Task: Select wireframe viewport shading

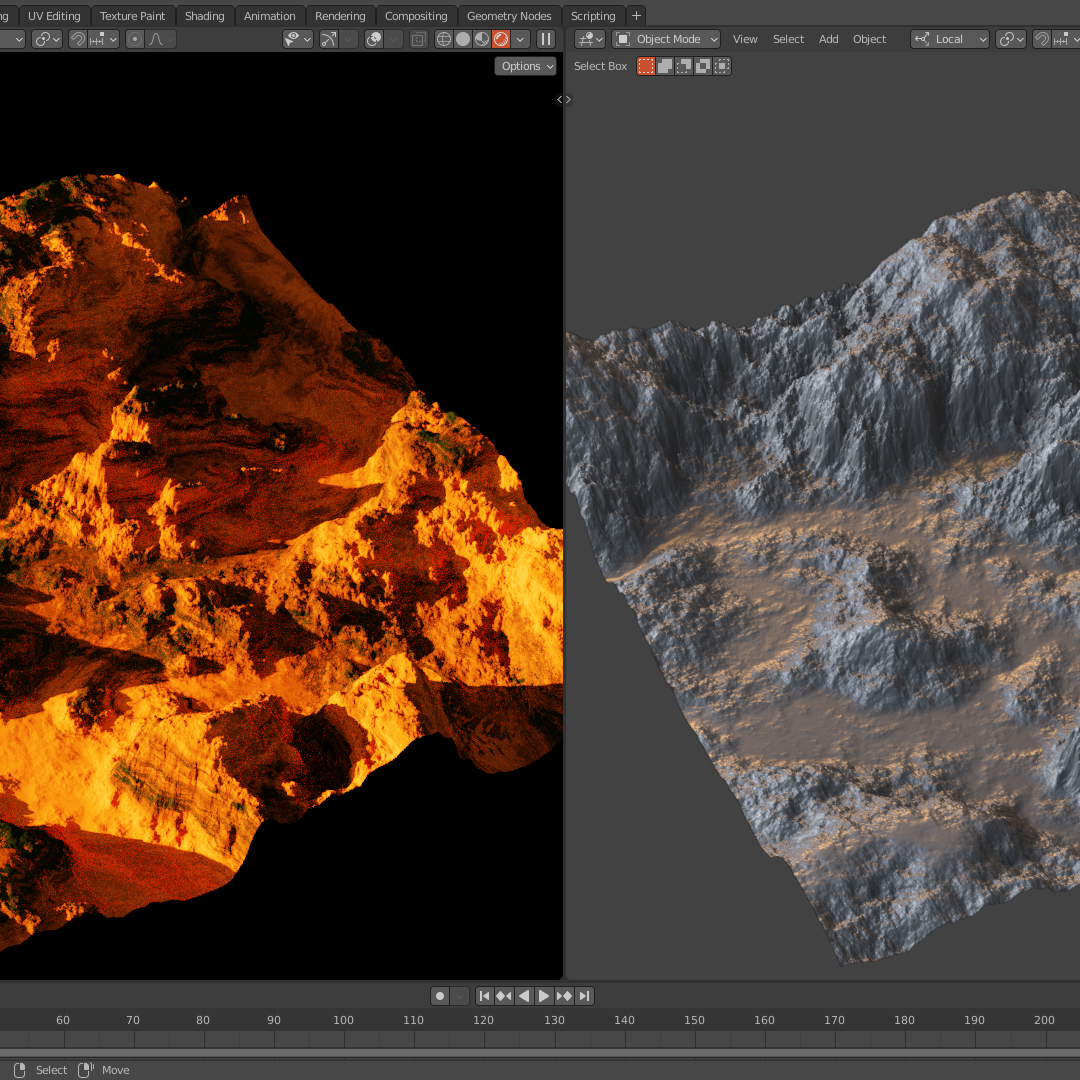Action: tap(444, 39)
